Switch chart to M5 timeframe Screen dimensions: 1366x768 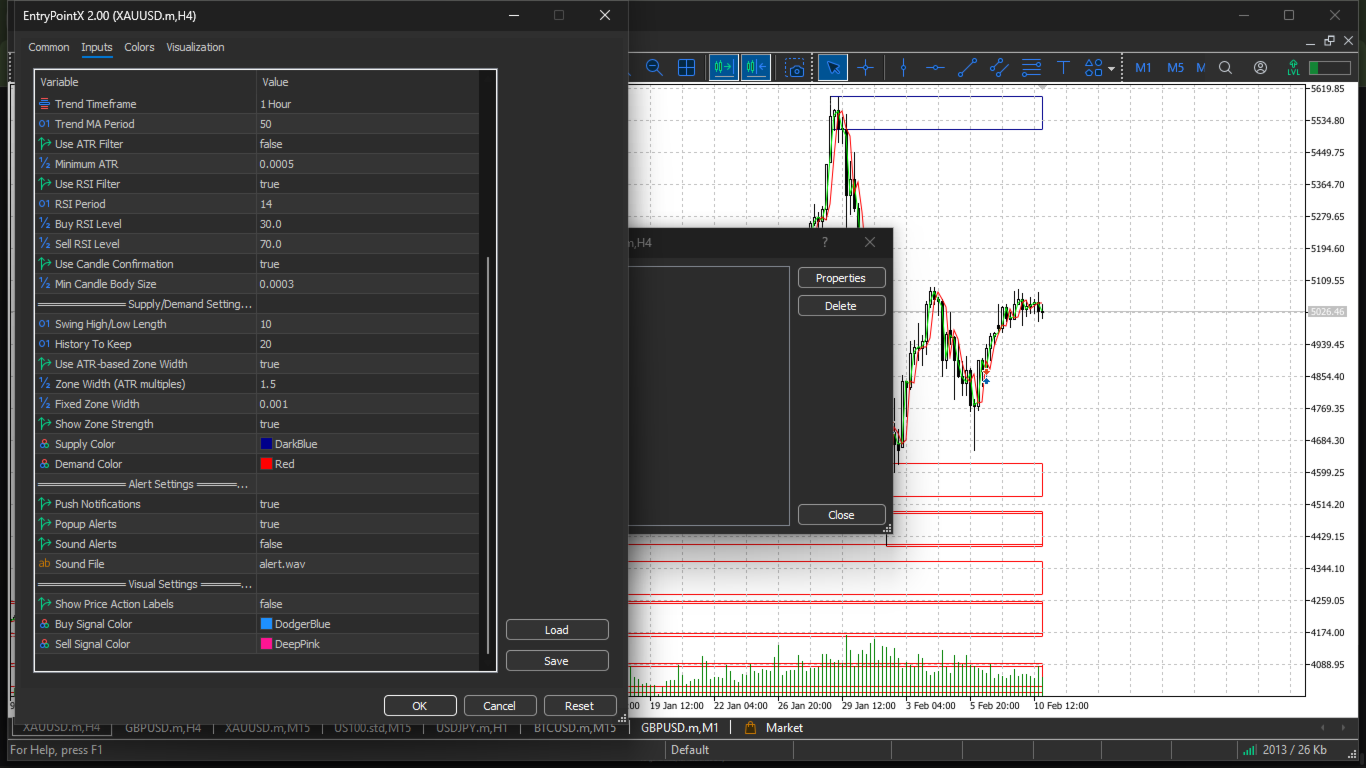[x=1175, y=67]
